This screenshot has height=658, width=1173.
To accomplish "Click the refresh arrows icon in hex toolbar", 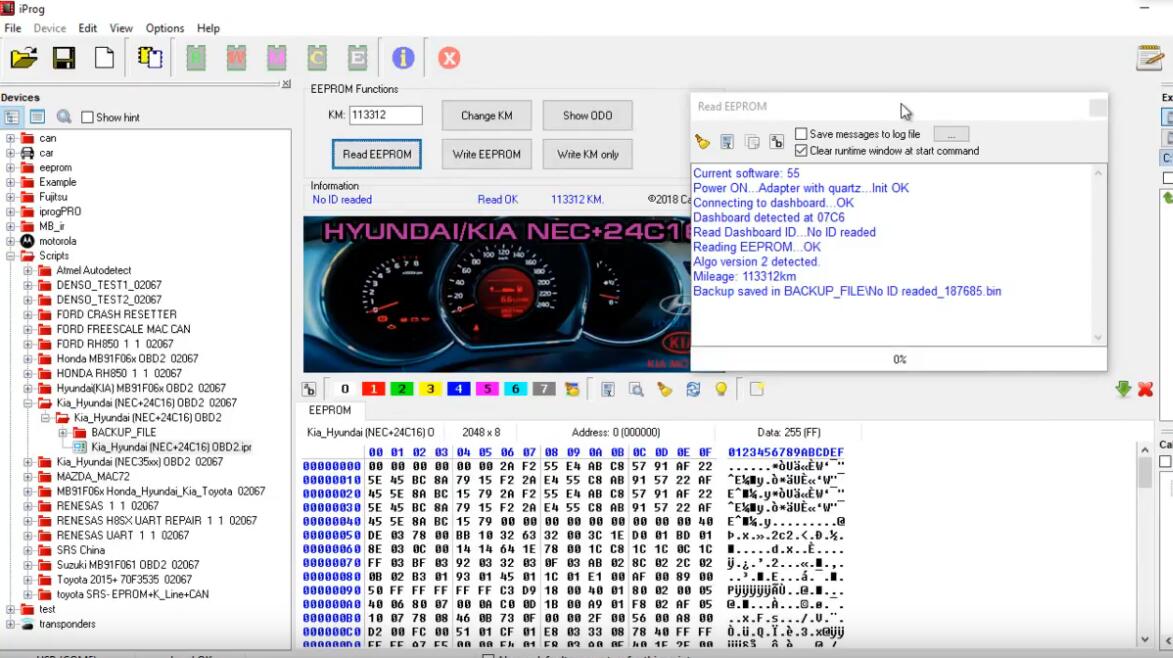I will pos(693,389).
